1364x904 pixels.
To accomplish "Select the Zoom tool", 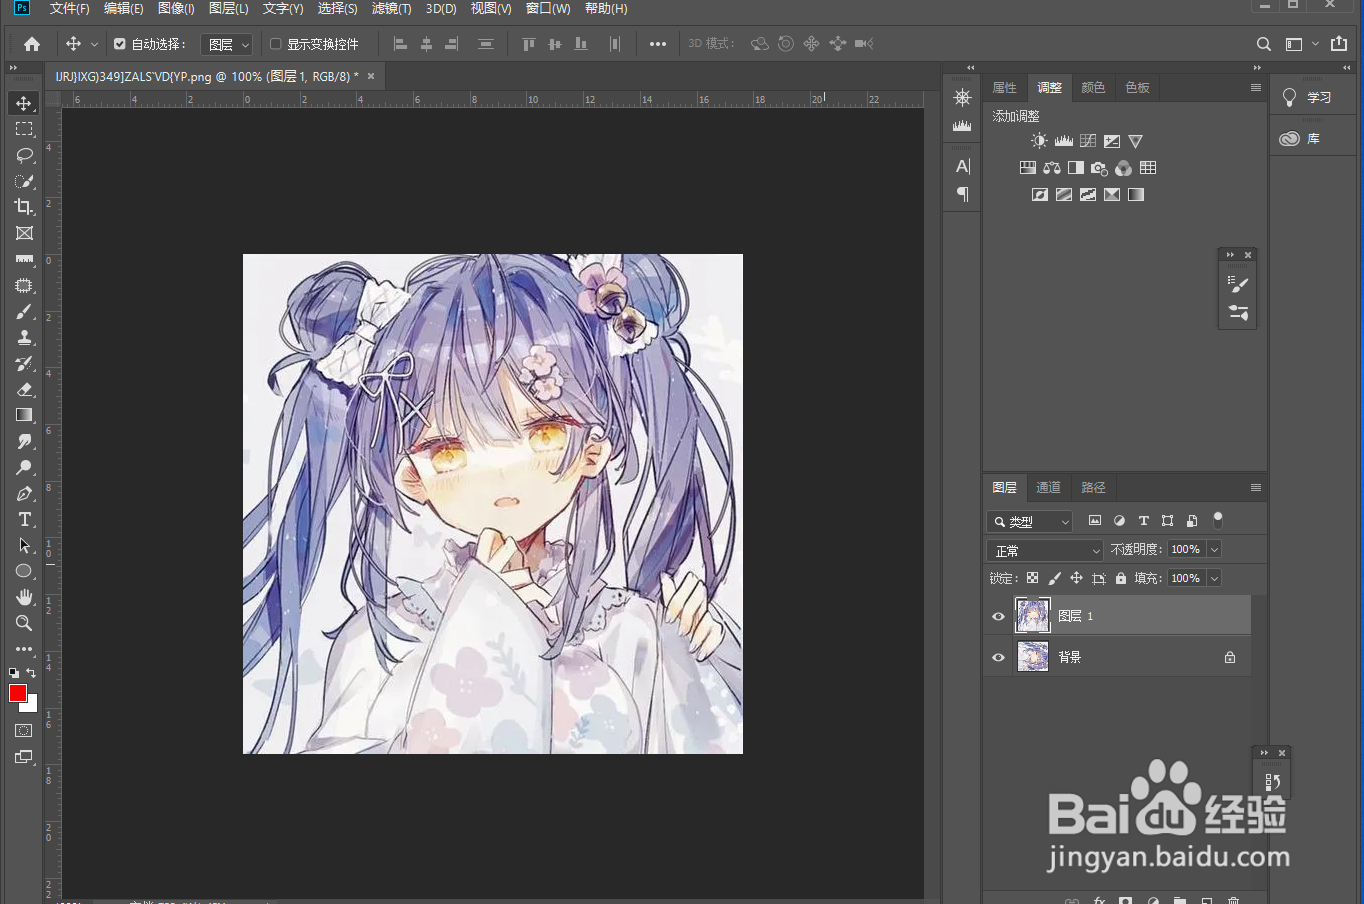I will pos(24,623).
